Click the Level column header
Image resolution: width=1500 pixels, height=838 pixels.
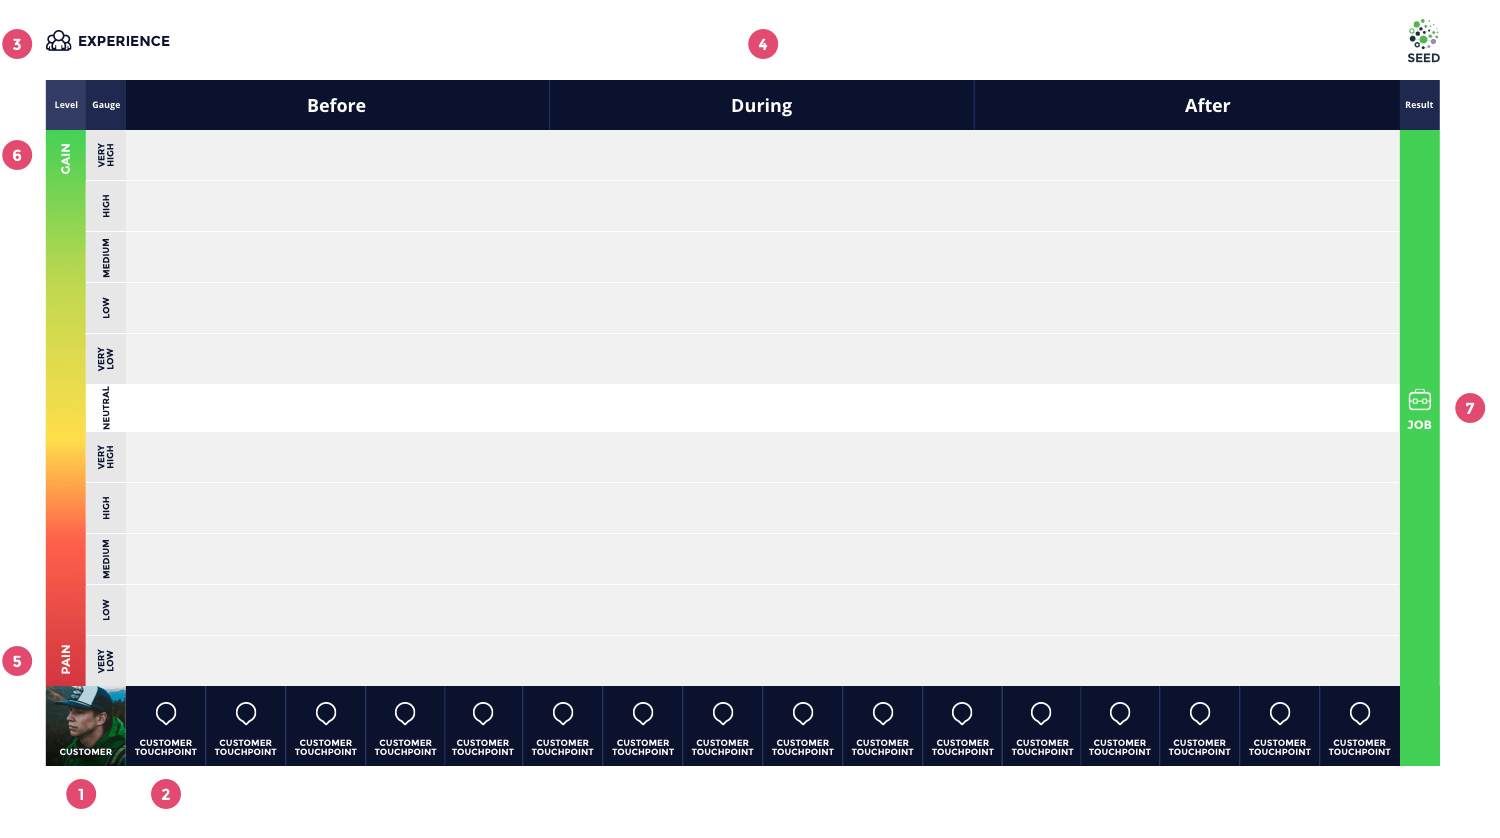pyautogui.click(x=66, y=105)
